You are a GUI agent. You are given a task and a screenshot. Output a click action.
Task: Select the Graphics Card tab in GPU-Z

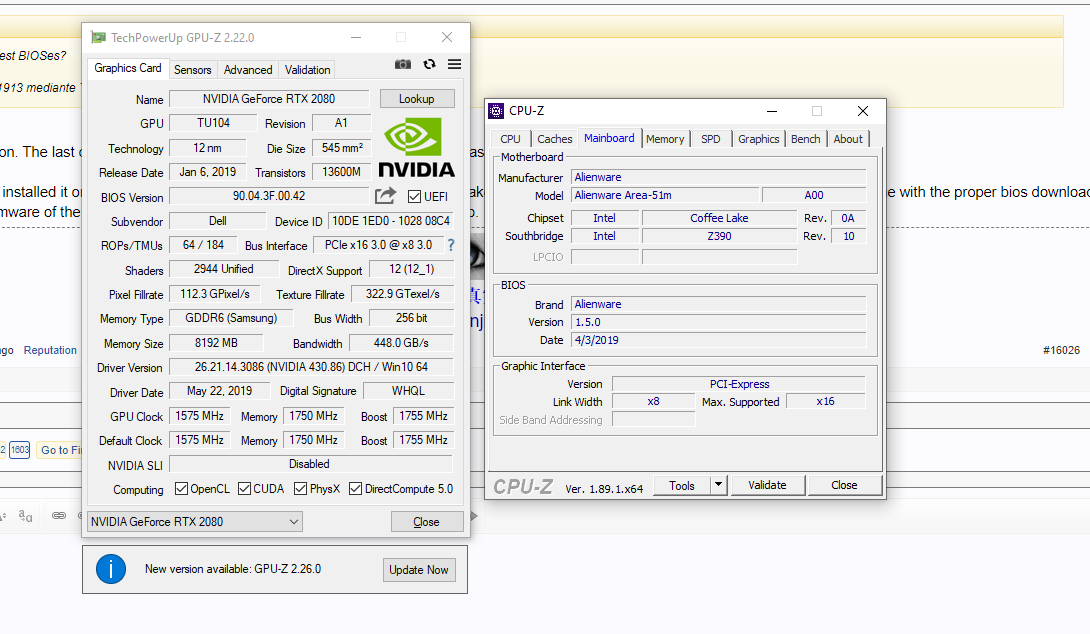(x=128, y=68)
